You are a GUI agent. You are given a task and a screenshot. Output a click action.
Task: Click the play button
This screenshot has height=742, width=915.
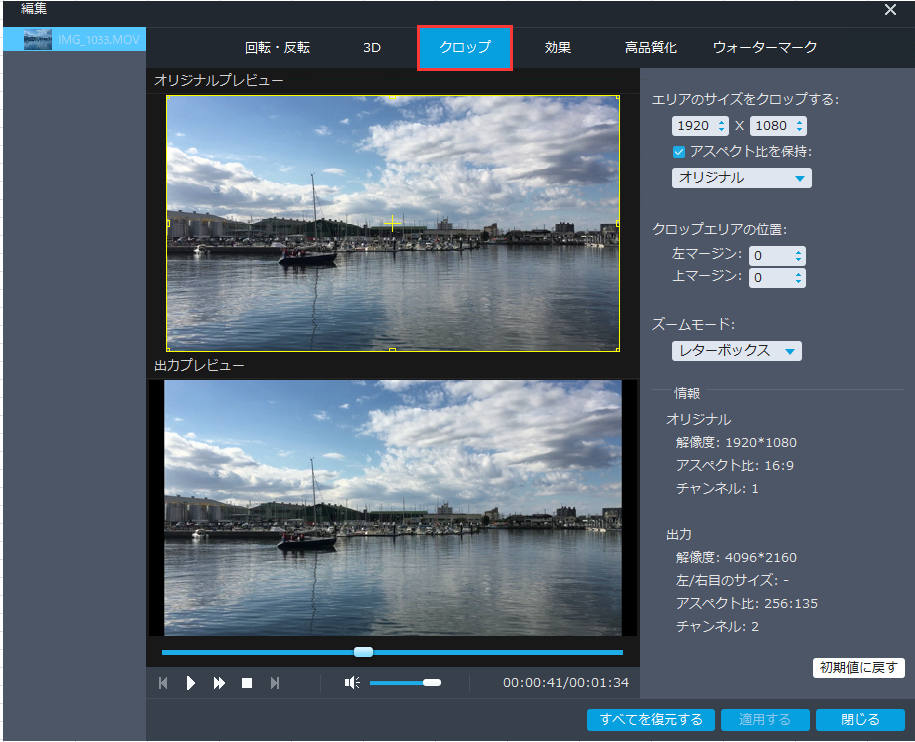click(191, 683)
